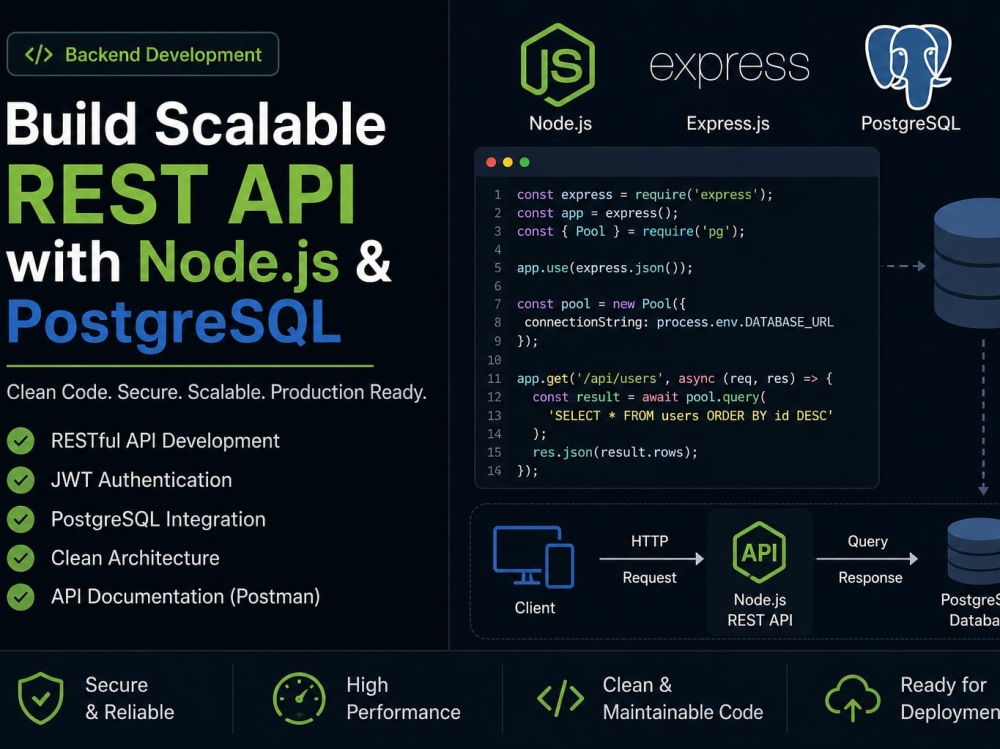Click the 'Client' label in diagram

click(534, 608)
